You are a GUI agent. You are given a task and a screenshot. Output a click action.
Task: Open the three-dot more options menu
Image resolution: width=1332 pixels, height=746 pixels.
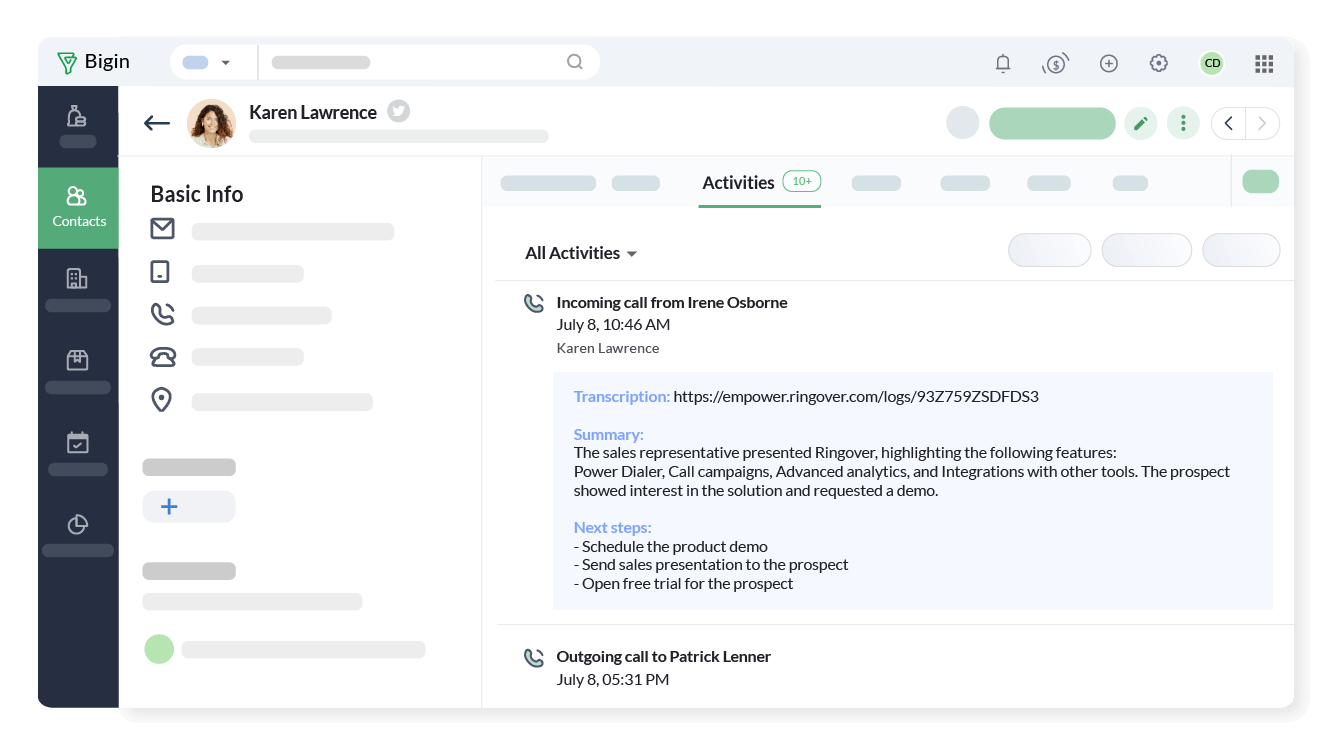[x=1183, y=123]
